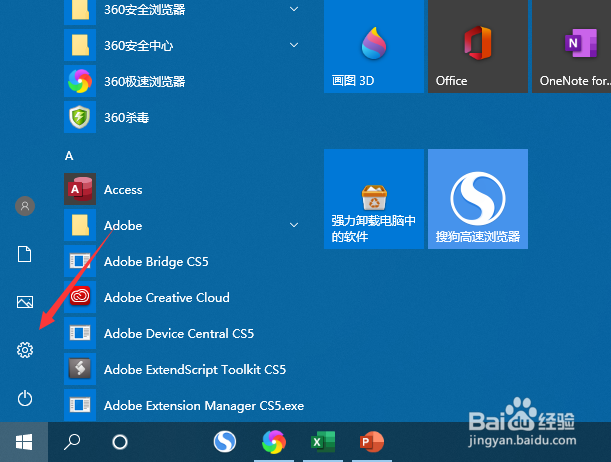Click letter A group header

[69, 156]
